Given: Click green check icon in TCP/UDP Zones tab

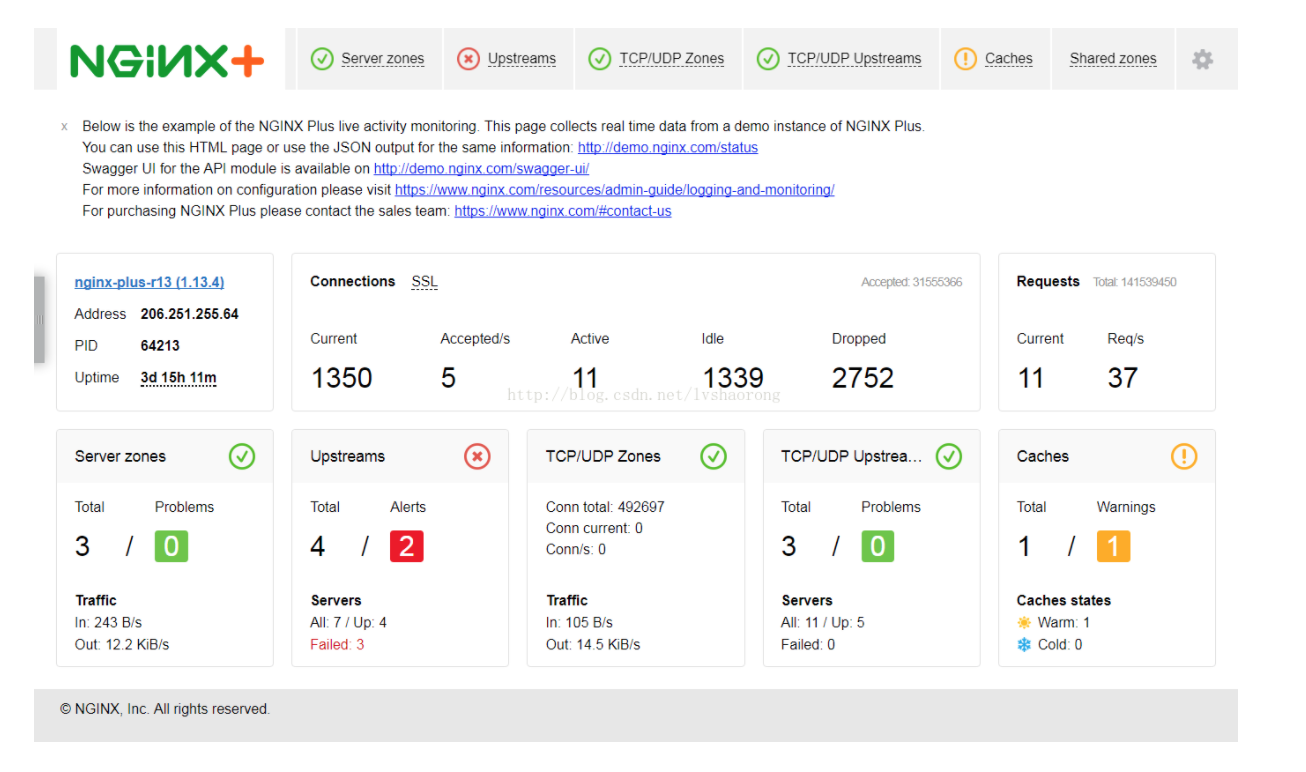Looking at the screenshot, I should [x=599, y=59].
